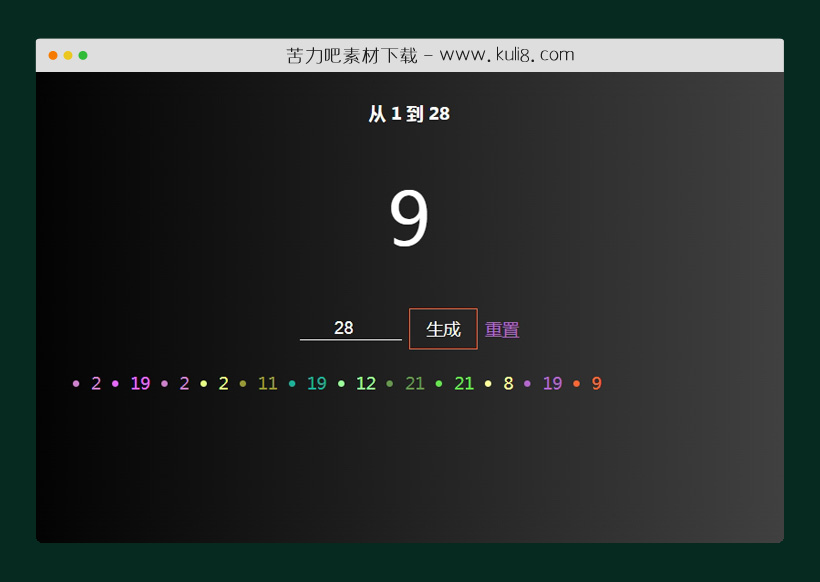Viewport: 820px width, 582px height.
Task: Click the white dot before number 8
Action: pos(487,383)
